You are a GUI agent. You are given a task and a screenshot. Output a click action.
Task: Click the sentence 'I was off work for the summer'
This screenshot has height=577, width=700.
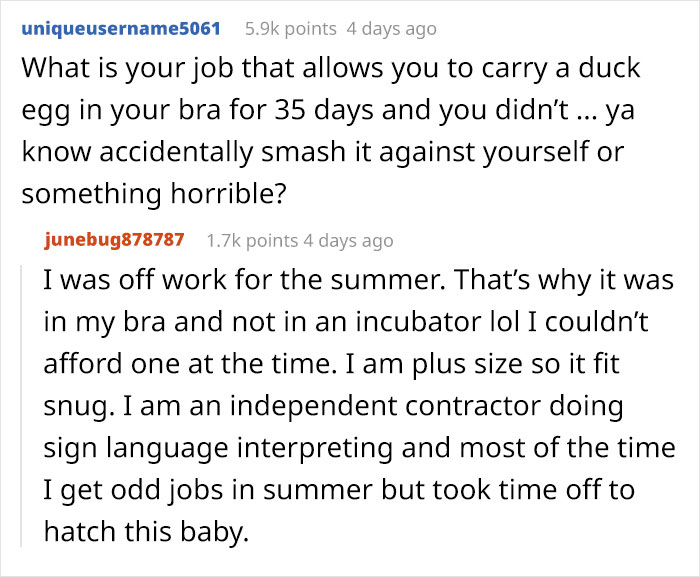pyautogui.click(x=244, y=280)
